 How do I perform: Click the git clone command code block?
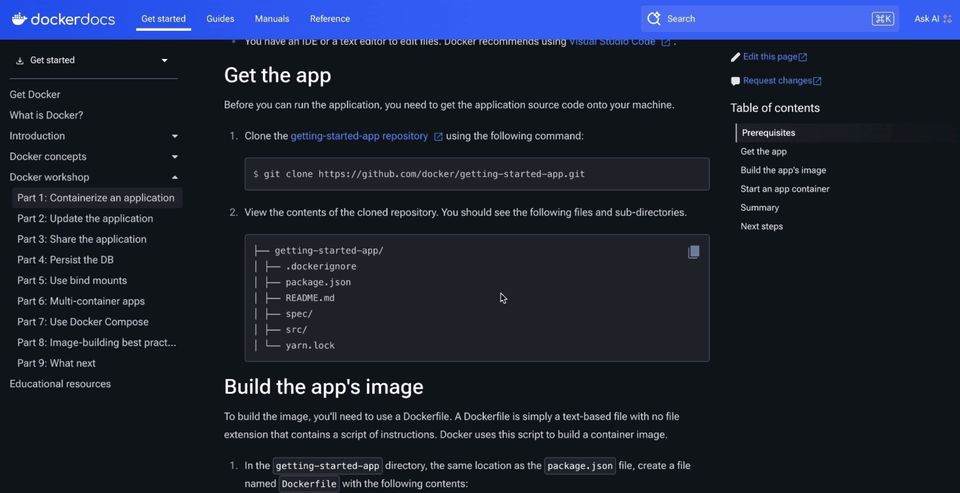tap(477, 174)
